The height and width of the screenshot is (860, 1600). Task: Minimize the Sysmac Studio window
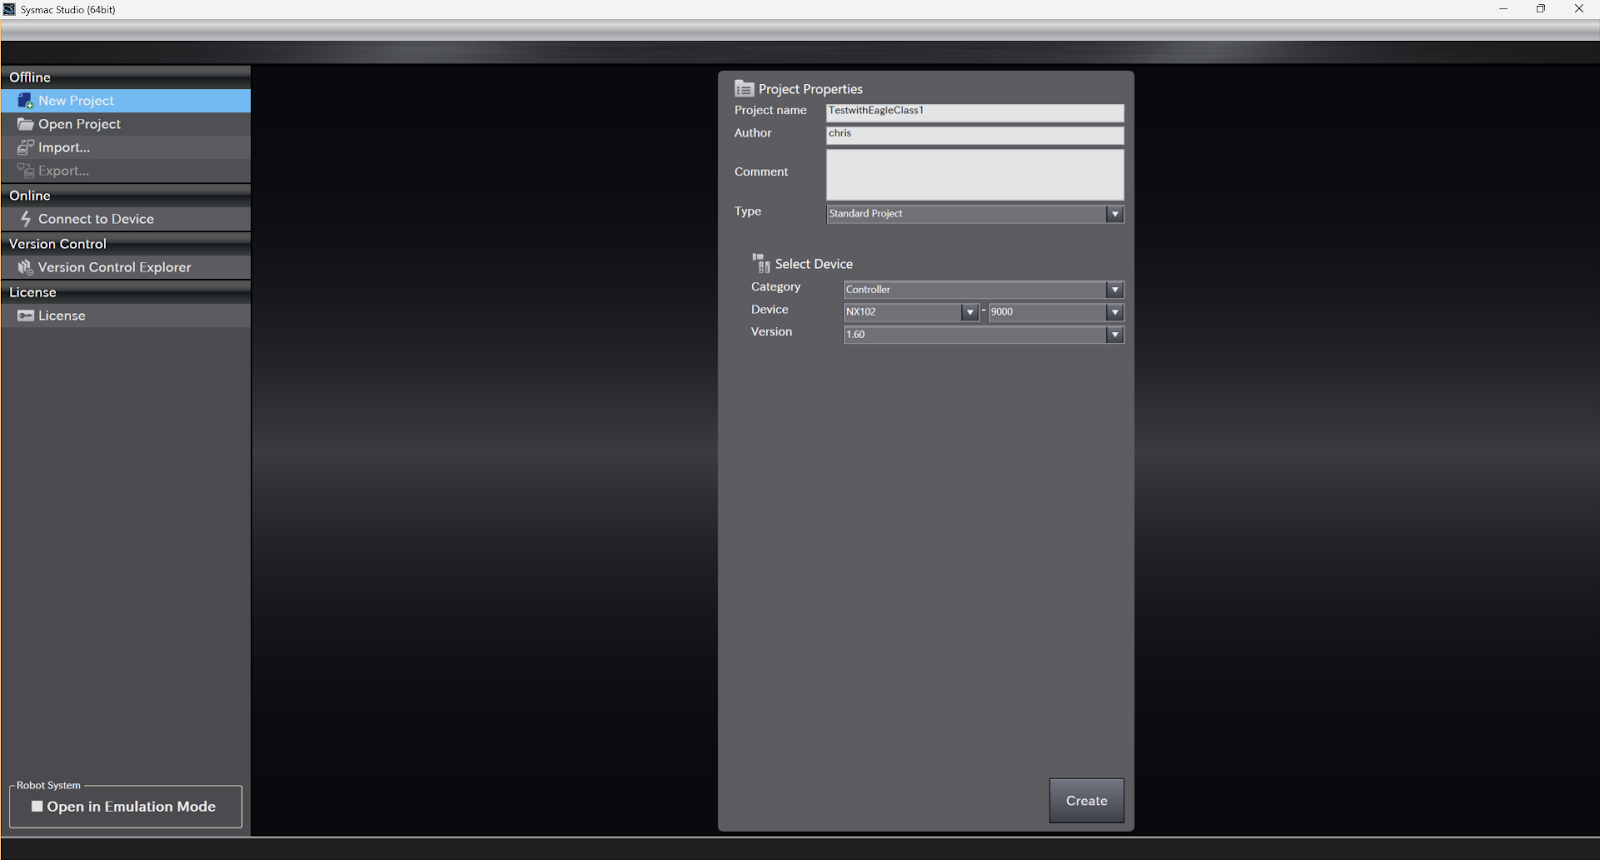(1503, 9)
